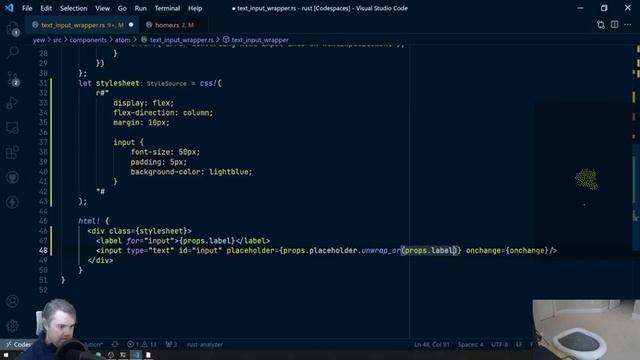The width and height of the screenshot is (640, 360).
Task: Click the forwarded ports indicator in the status bar
Action: (171, 344)
